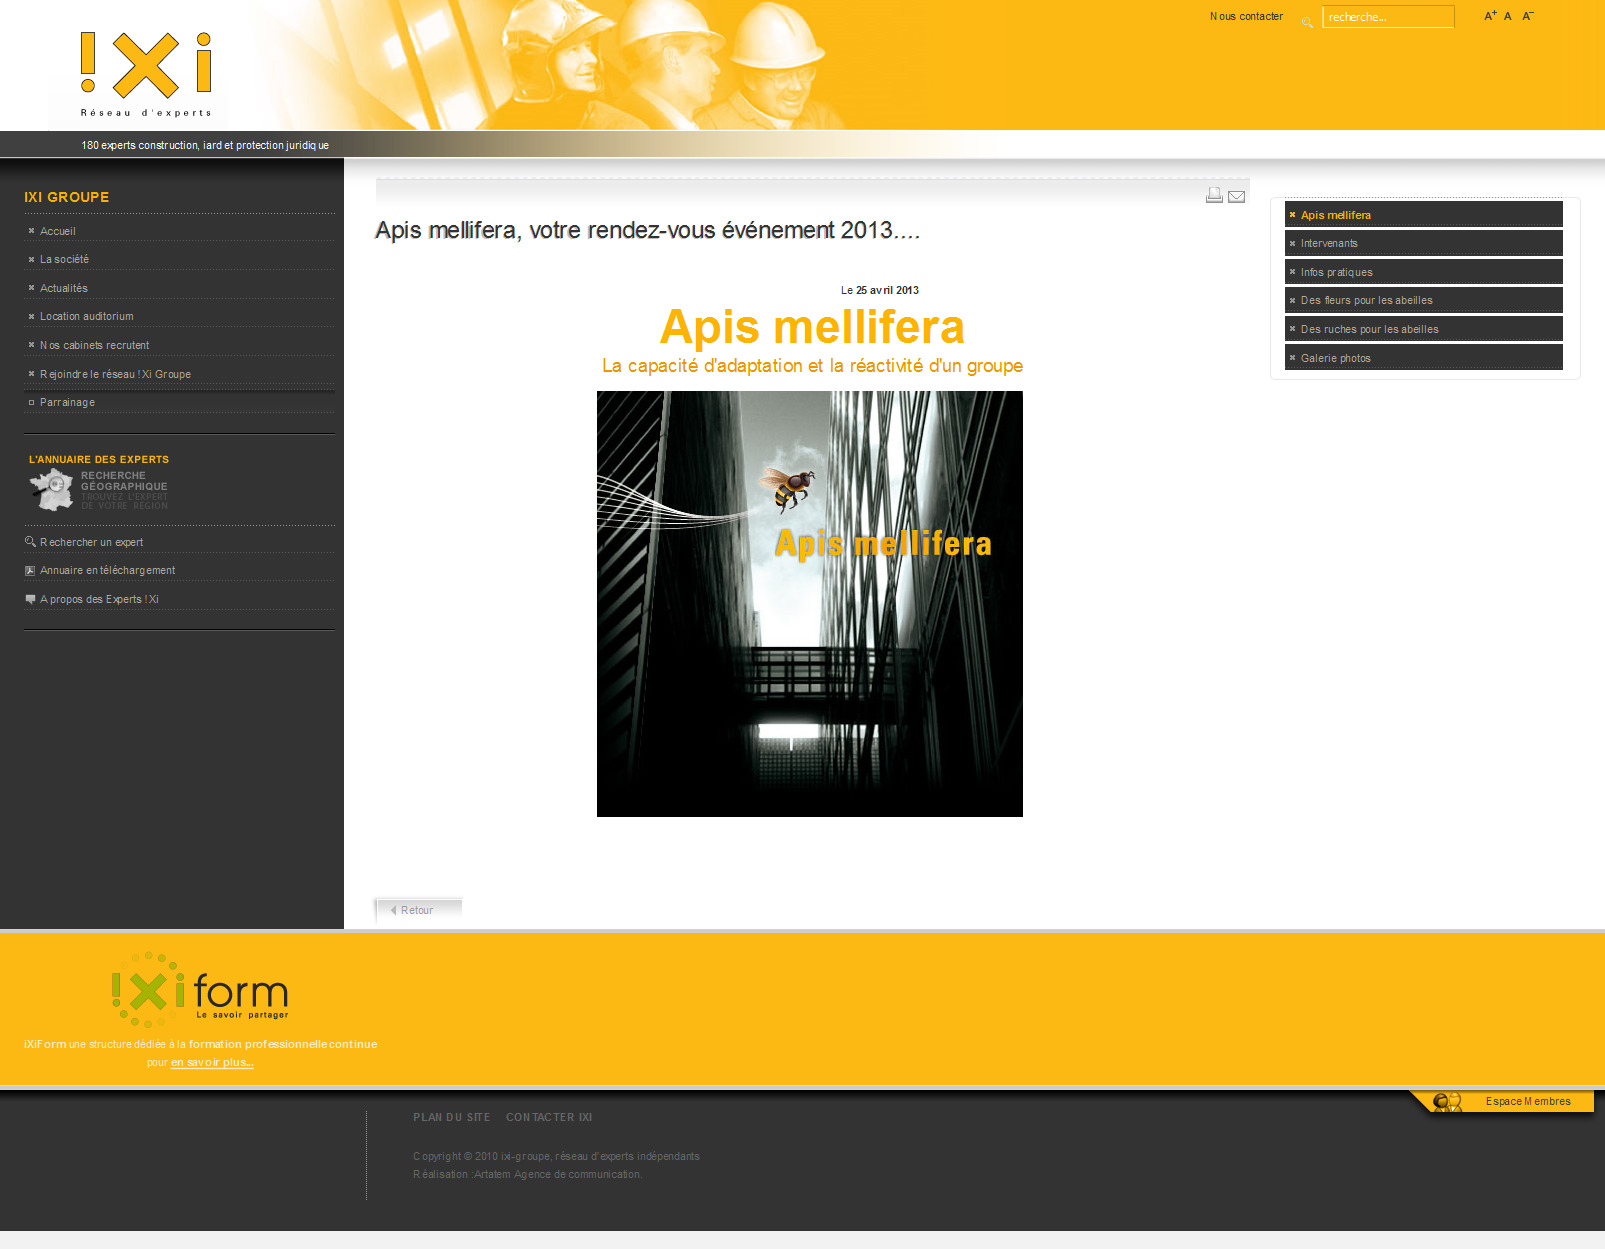Viewport: 1605px width, 1249px height.
Task: Open Location auditorium link
Action: [x=86, y=316]
